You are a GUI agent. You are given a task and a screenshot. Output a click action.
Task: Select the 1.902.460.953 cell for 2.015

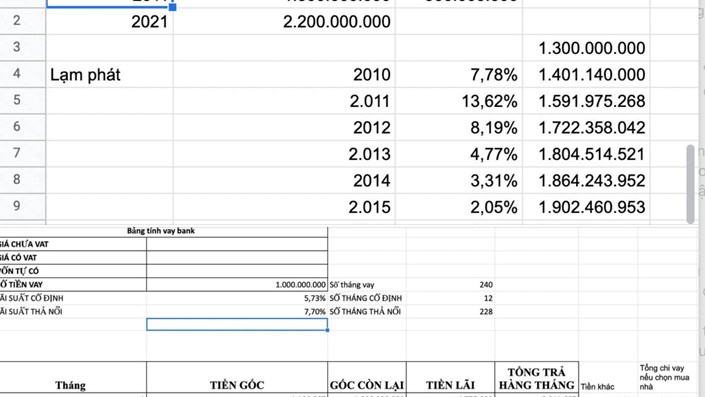click(586, 207)
